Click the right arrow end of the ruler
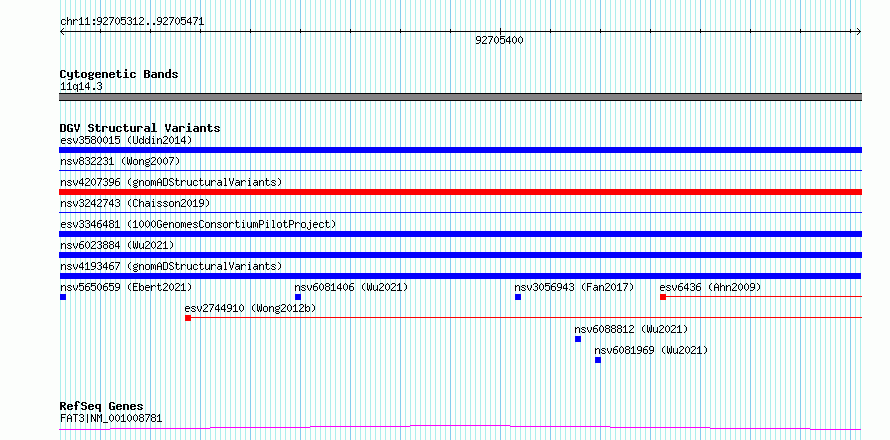This screenshot has width=890, height=440. 859,31
